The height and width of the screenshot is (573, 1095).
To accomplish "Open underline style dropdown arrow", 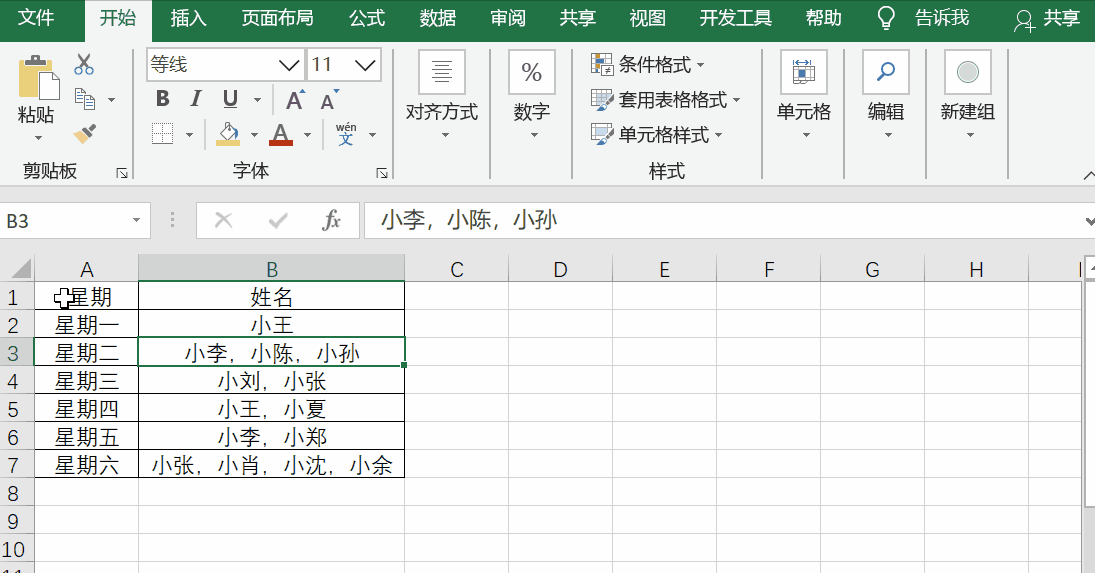I will 257,100.
